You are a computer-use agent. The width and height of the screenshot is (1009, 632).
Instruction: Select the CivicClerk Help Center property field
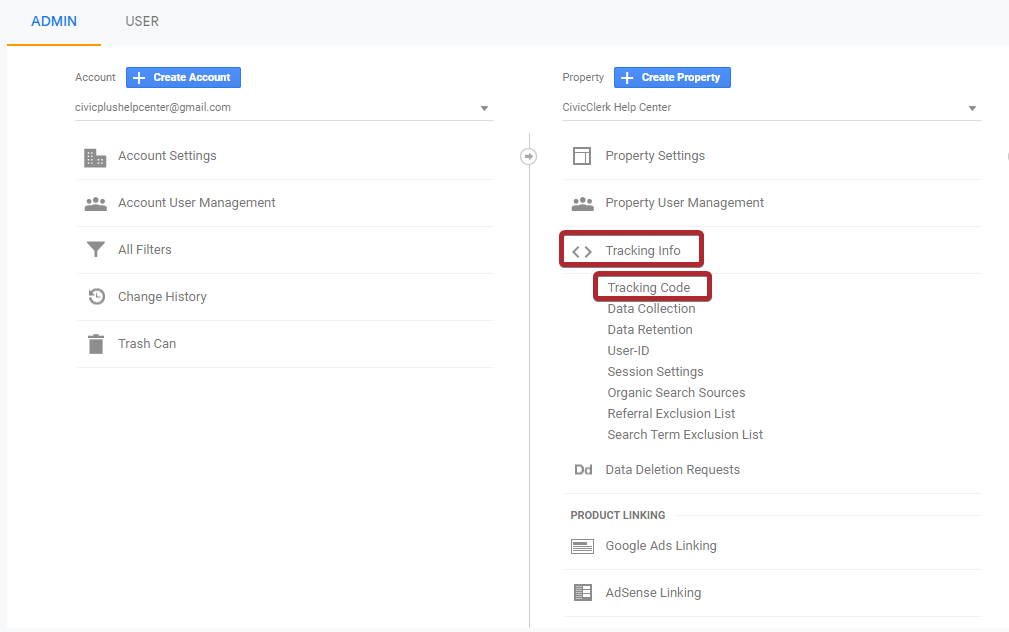[772, 107]
